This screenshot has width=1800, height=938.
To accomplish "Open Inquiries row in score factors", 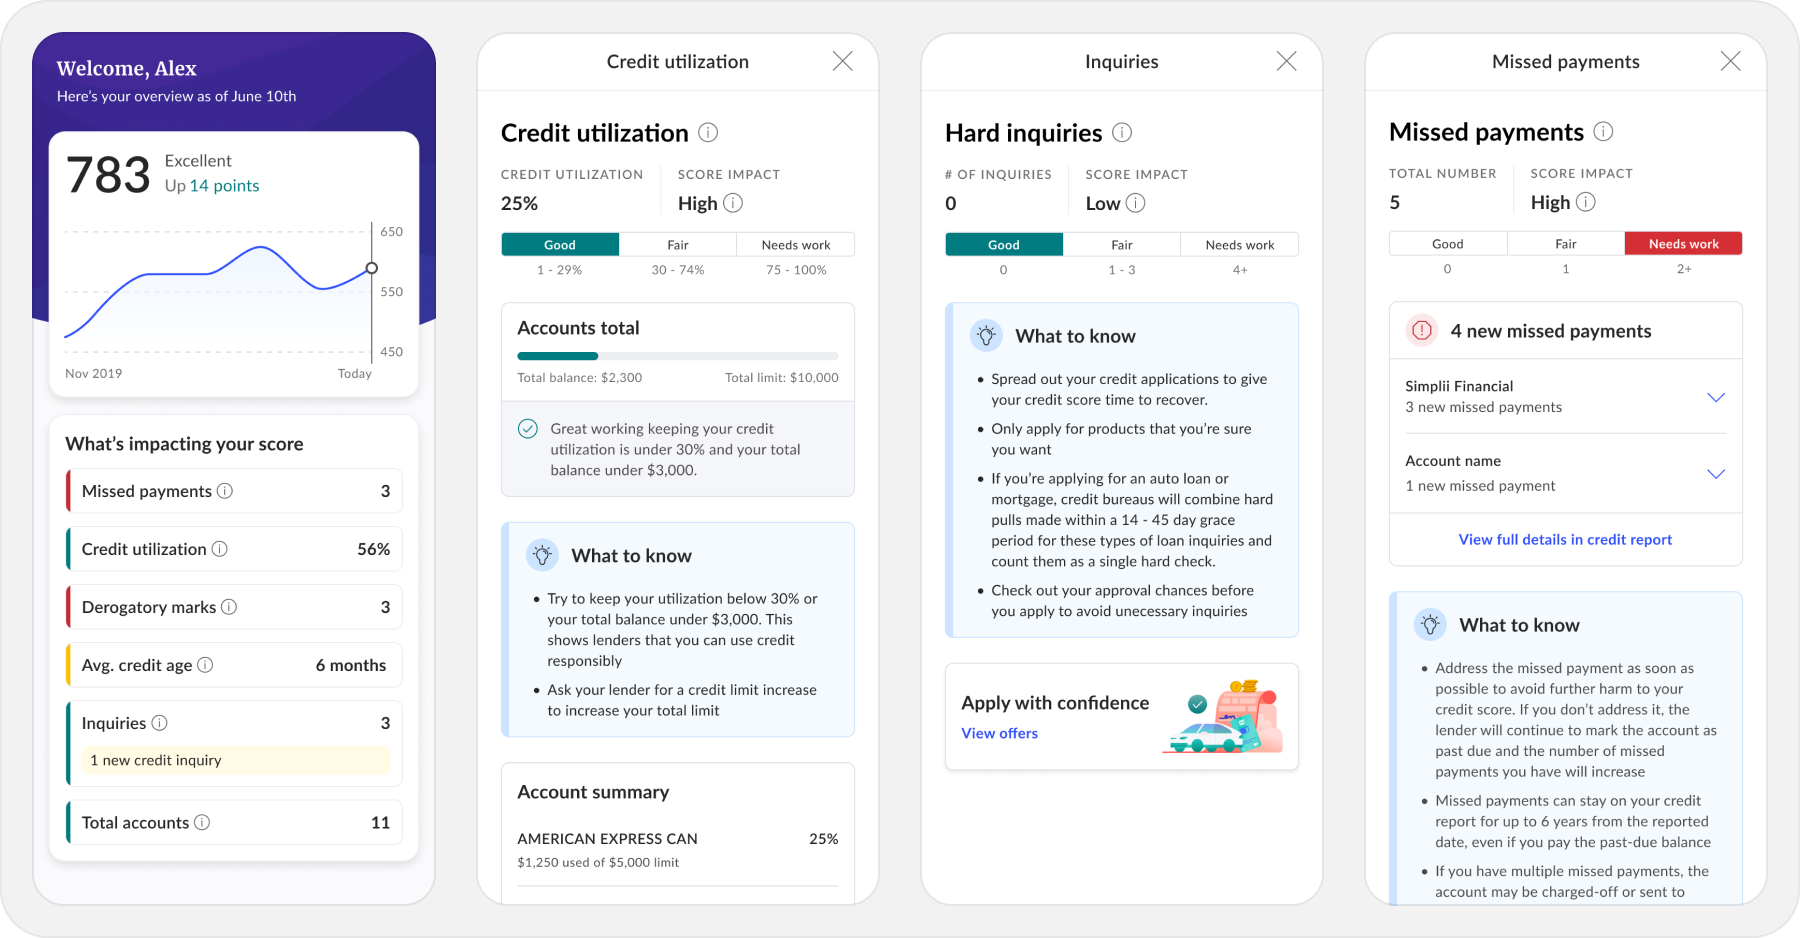I will click(x=235, y=723).
